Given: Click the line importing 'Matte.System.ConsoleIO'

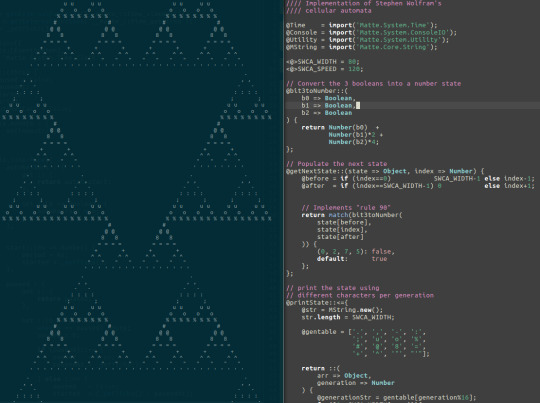Looking at the screenshot, I should pos(371,32).
